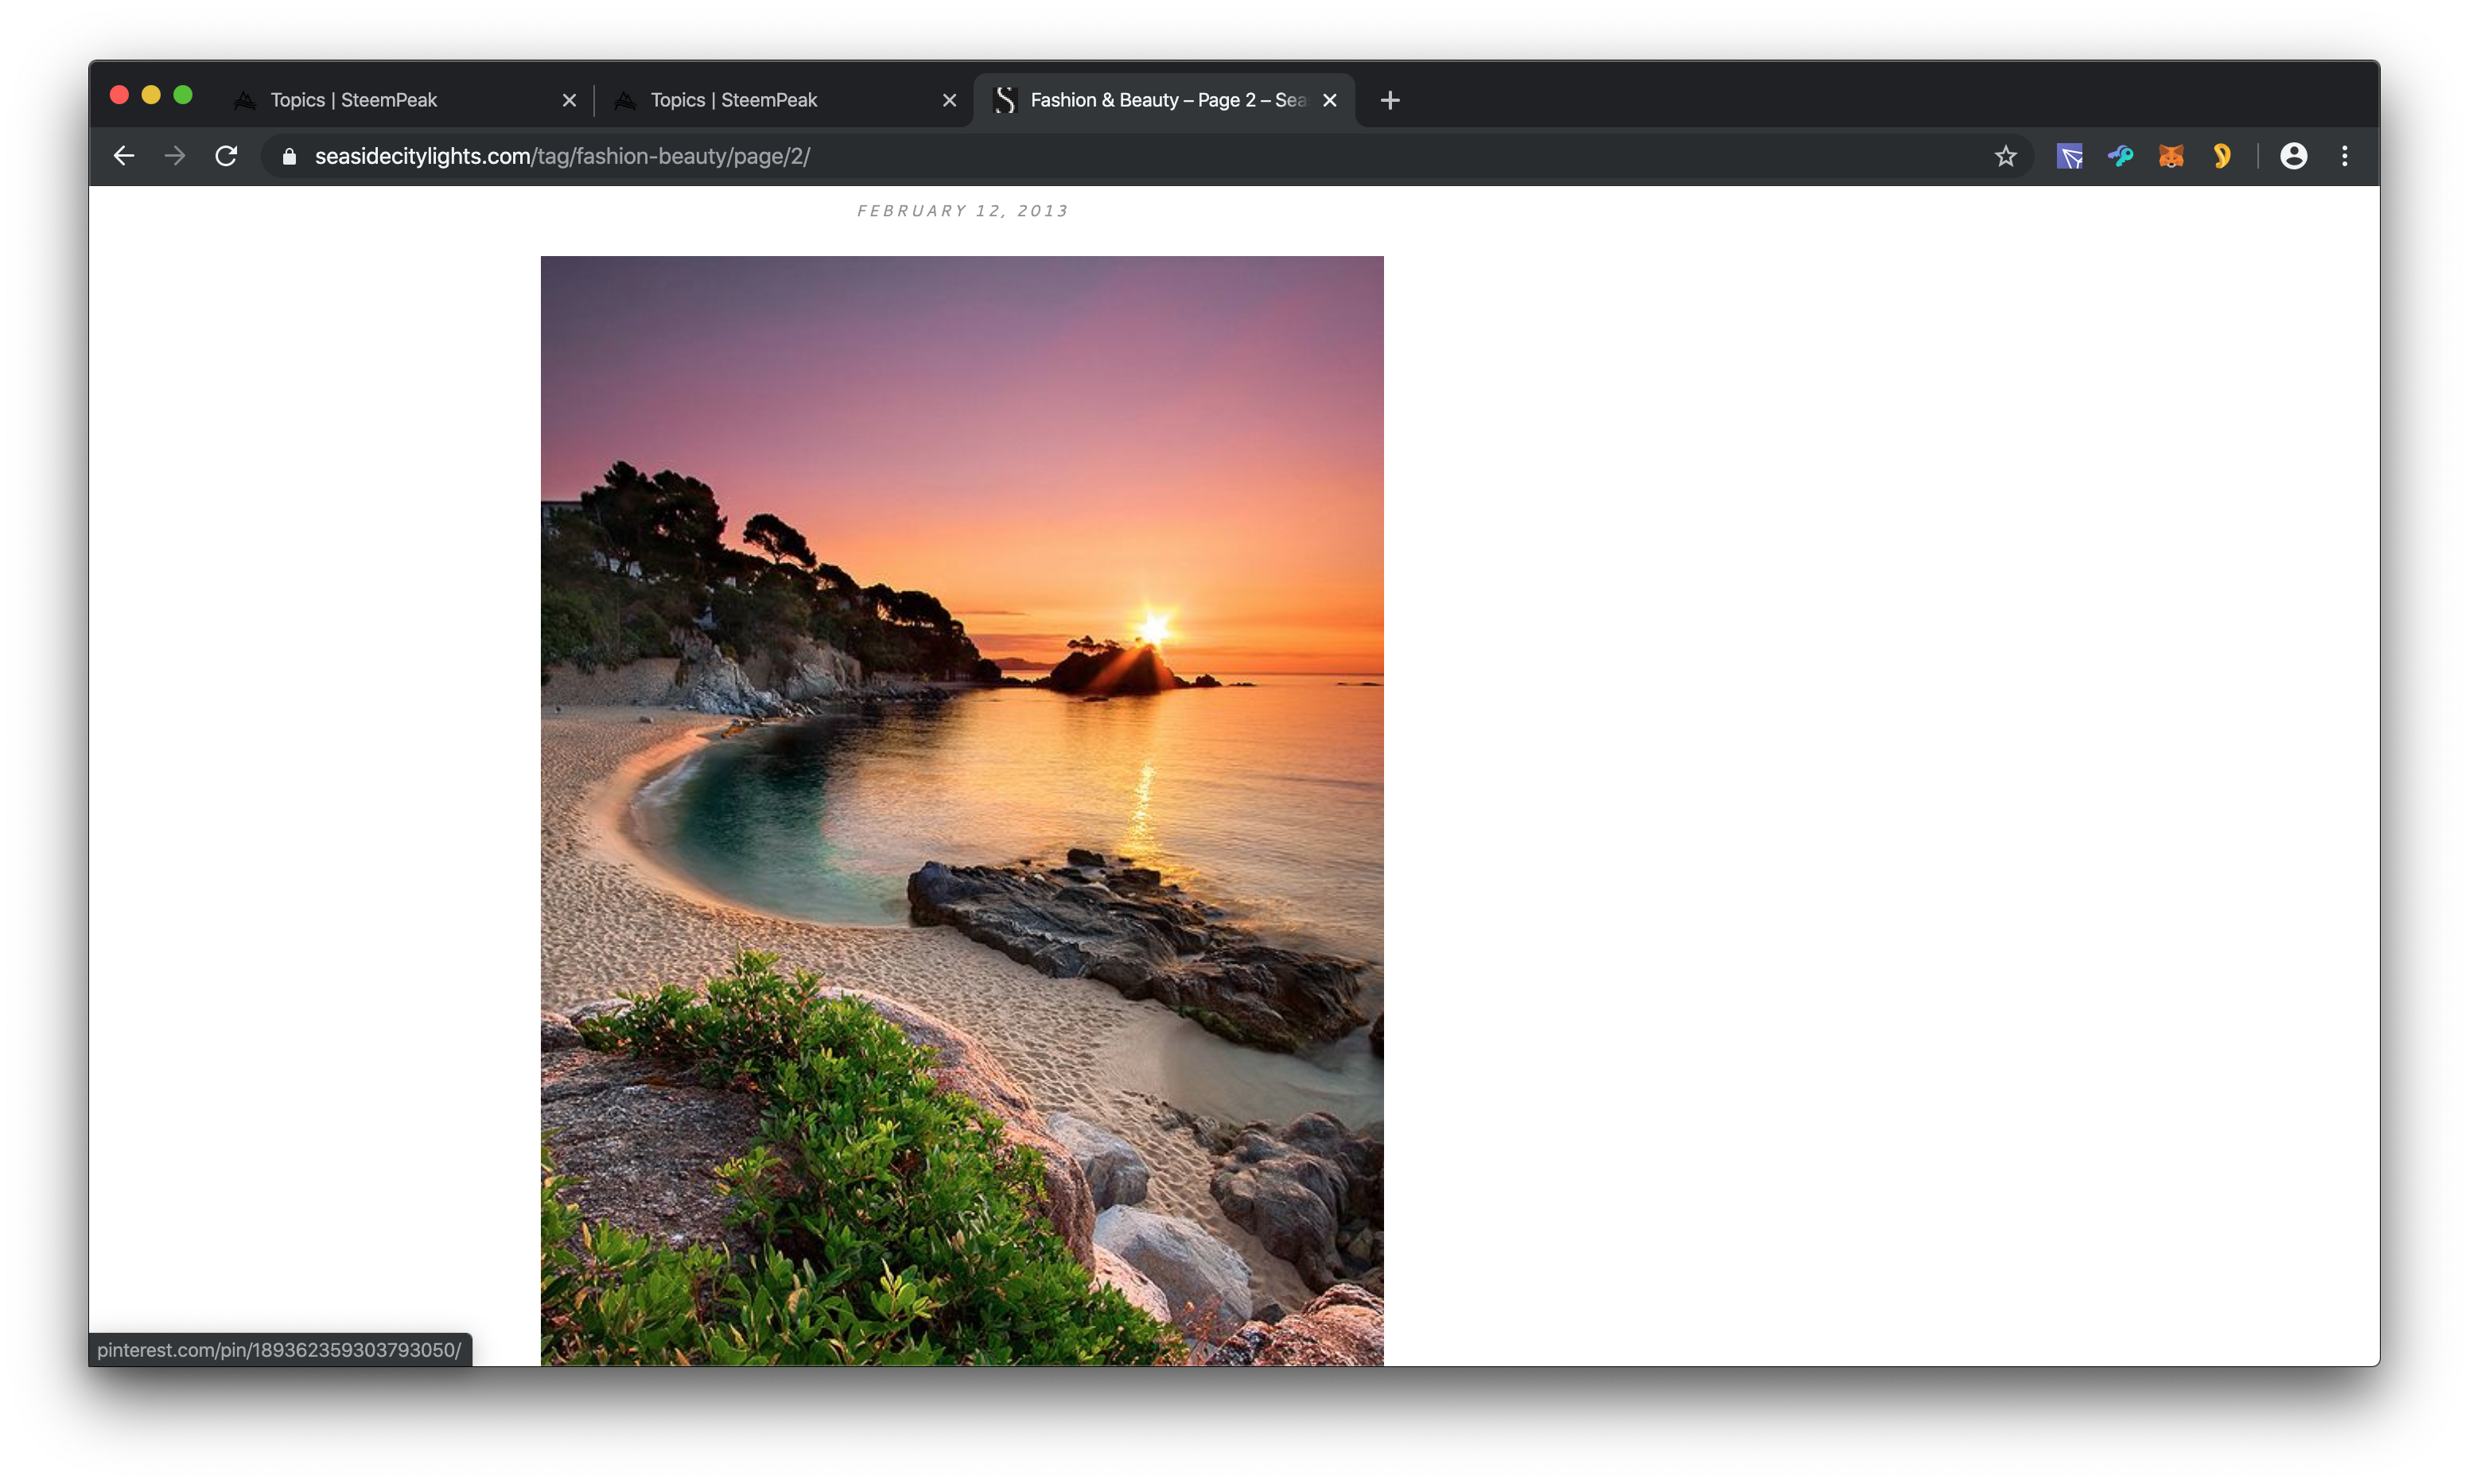
Task: Close the first SteemPeak tab
Action: click(569, 100)
